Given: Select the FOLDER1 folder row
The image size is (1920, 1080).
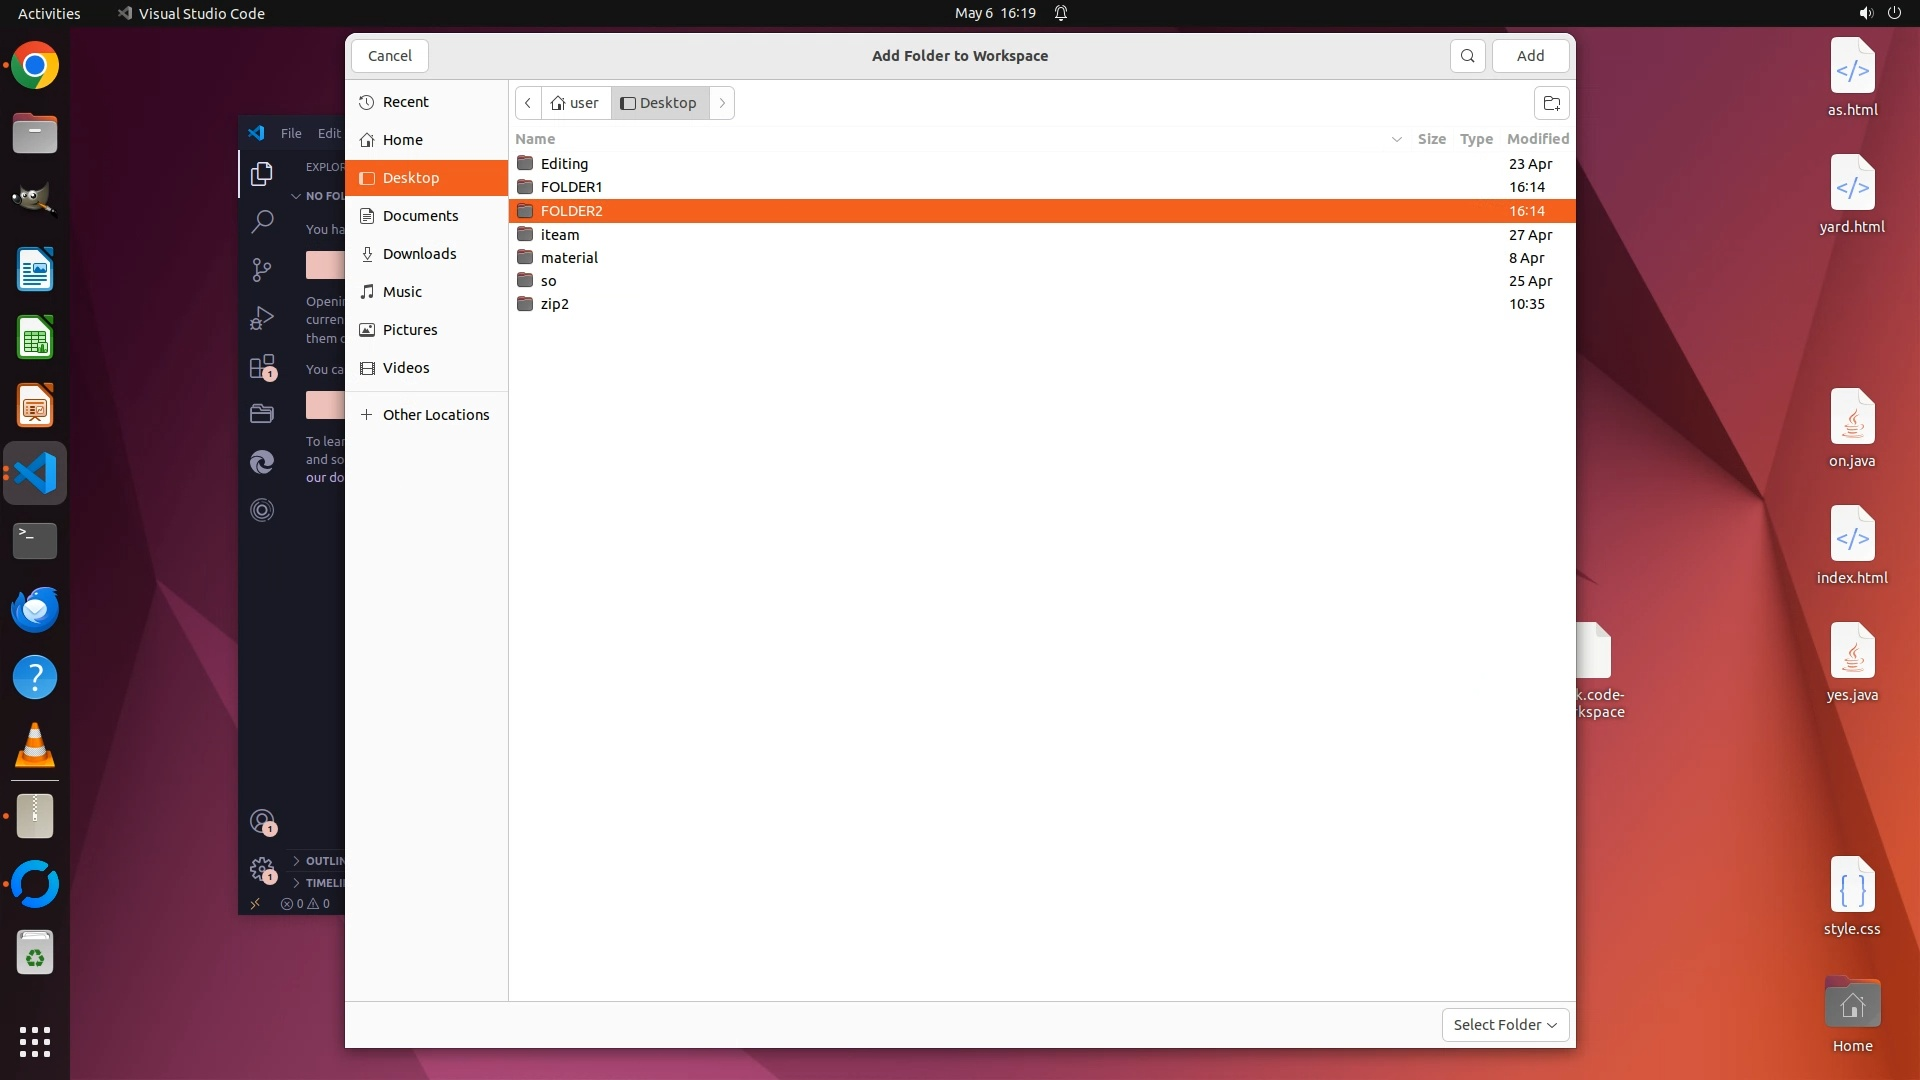Looking at the screenshot, I should pyautogui.click(x=571, y=187).
